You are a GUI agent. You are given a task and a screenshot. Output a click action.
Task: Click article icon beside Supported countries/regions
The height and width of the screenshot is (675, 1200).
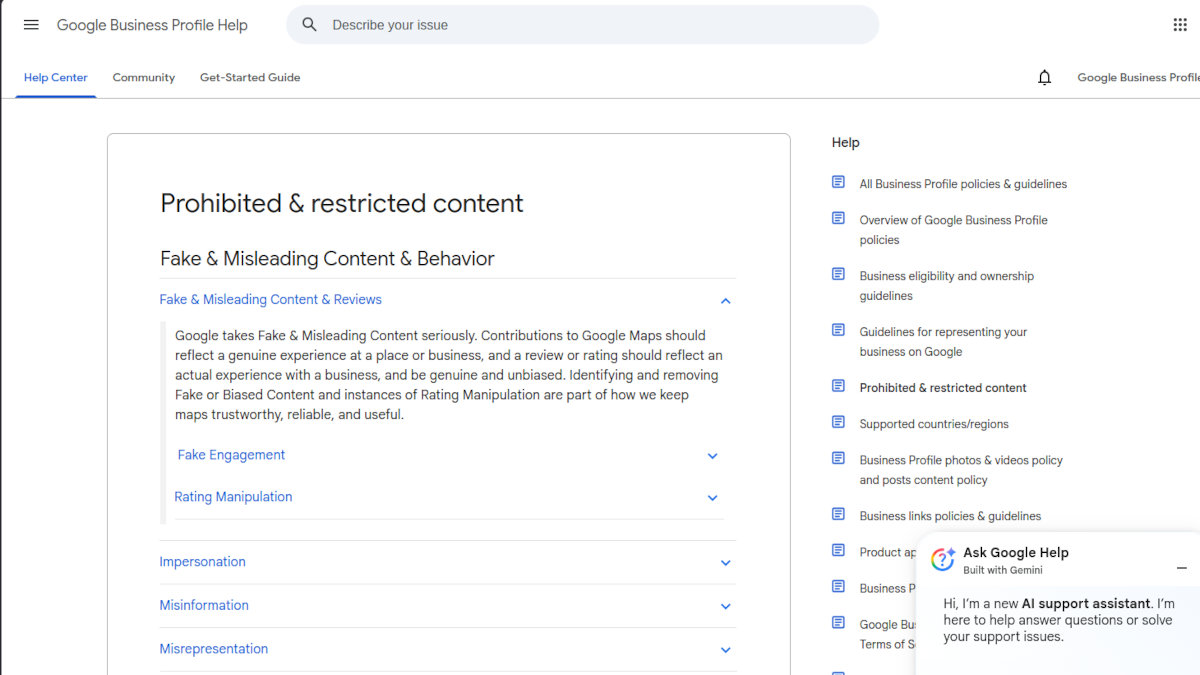838,422
